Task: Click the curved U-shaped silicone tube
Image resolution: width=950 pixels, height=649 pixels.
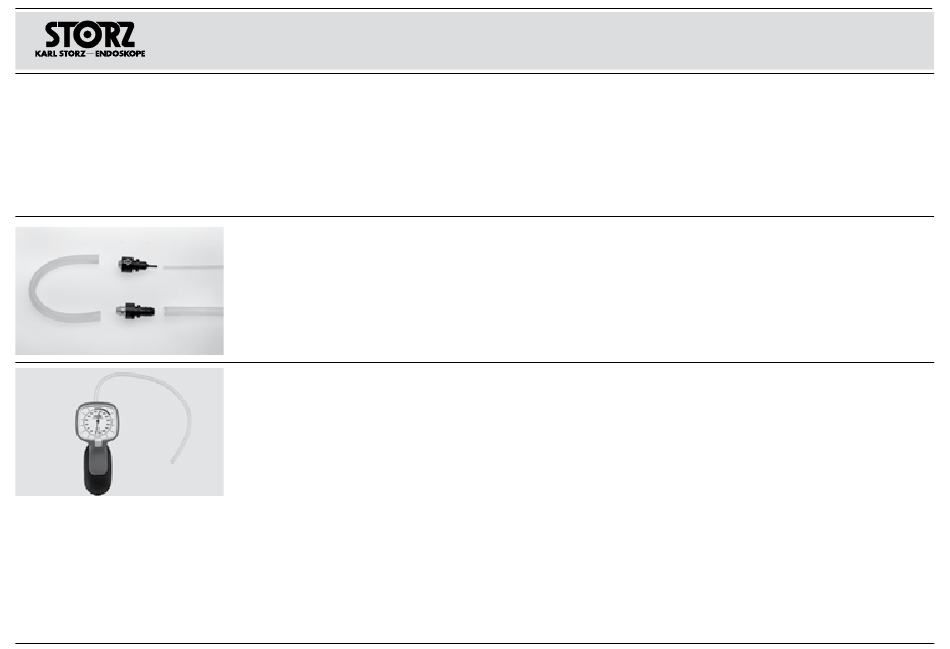Action: tap(61, 288)
